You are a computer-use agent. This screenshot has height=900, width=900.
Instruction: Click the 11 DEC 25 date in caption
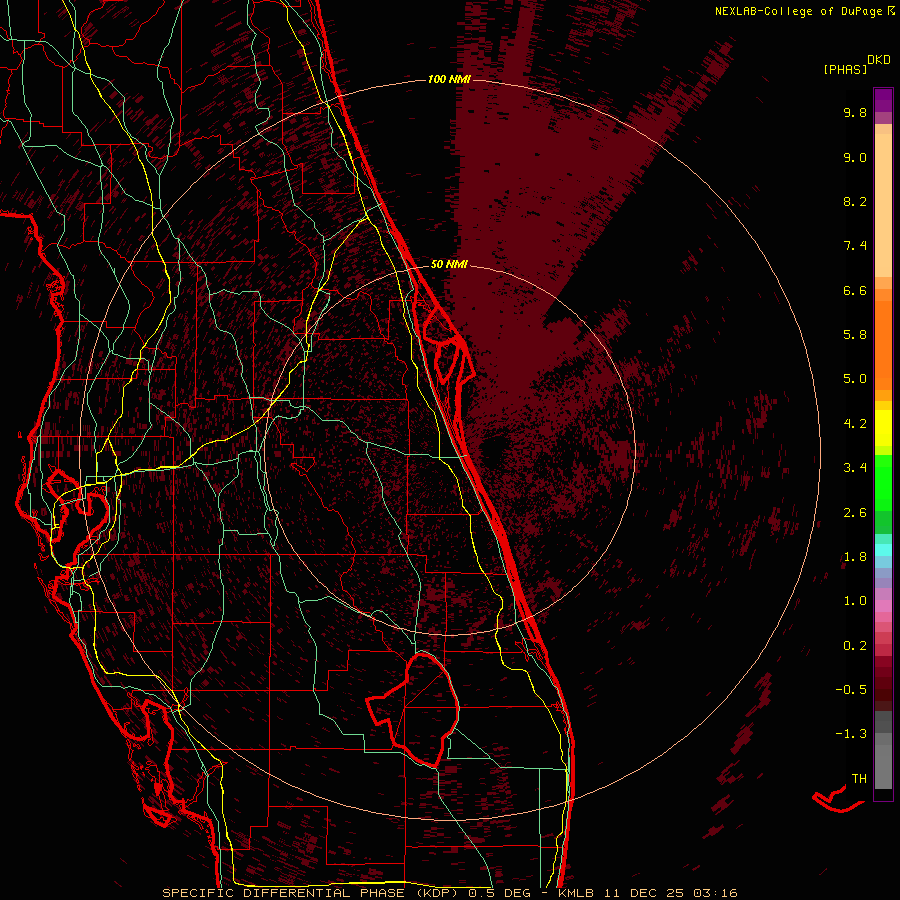point(643,893)
